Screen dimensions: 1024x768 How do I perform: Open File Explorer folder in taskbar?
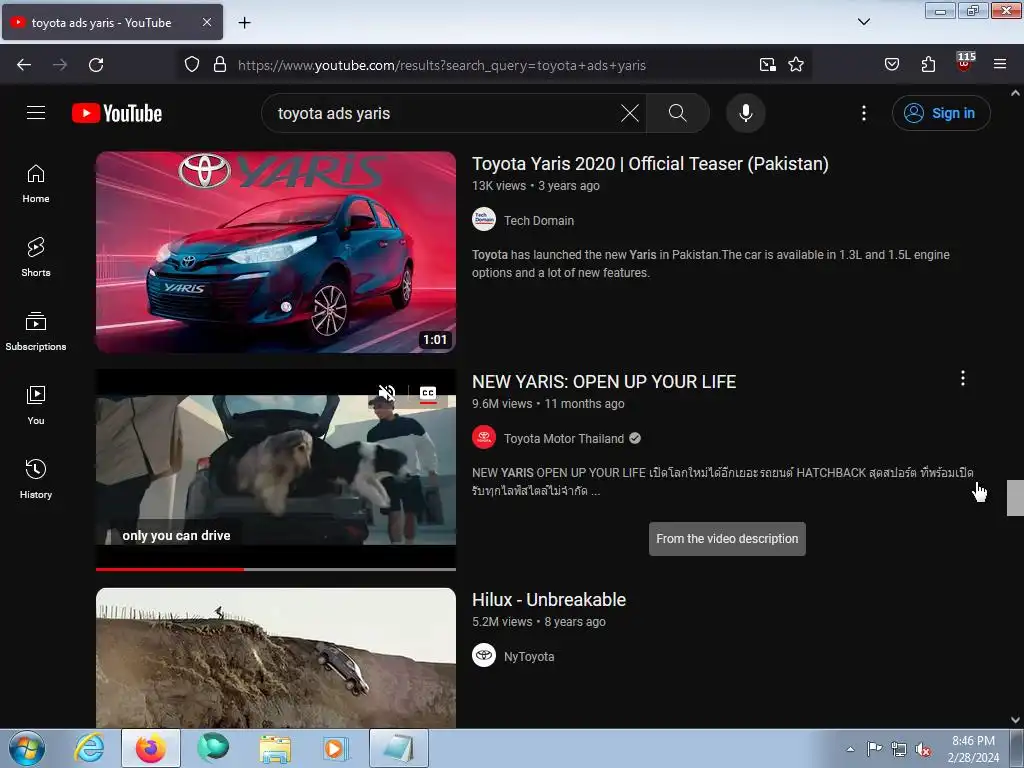pos(275,748)
